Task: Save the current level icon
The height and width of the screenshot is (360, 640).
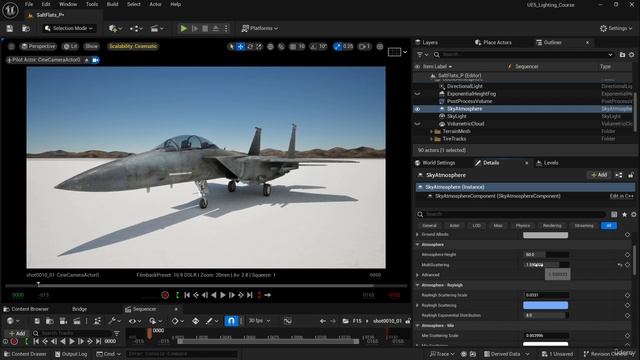Action: (x=9, y=28)
